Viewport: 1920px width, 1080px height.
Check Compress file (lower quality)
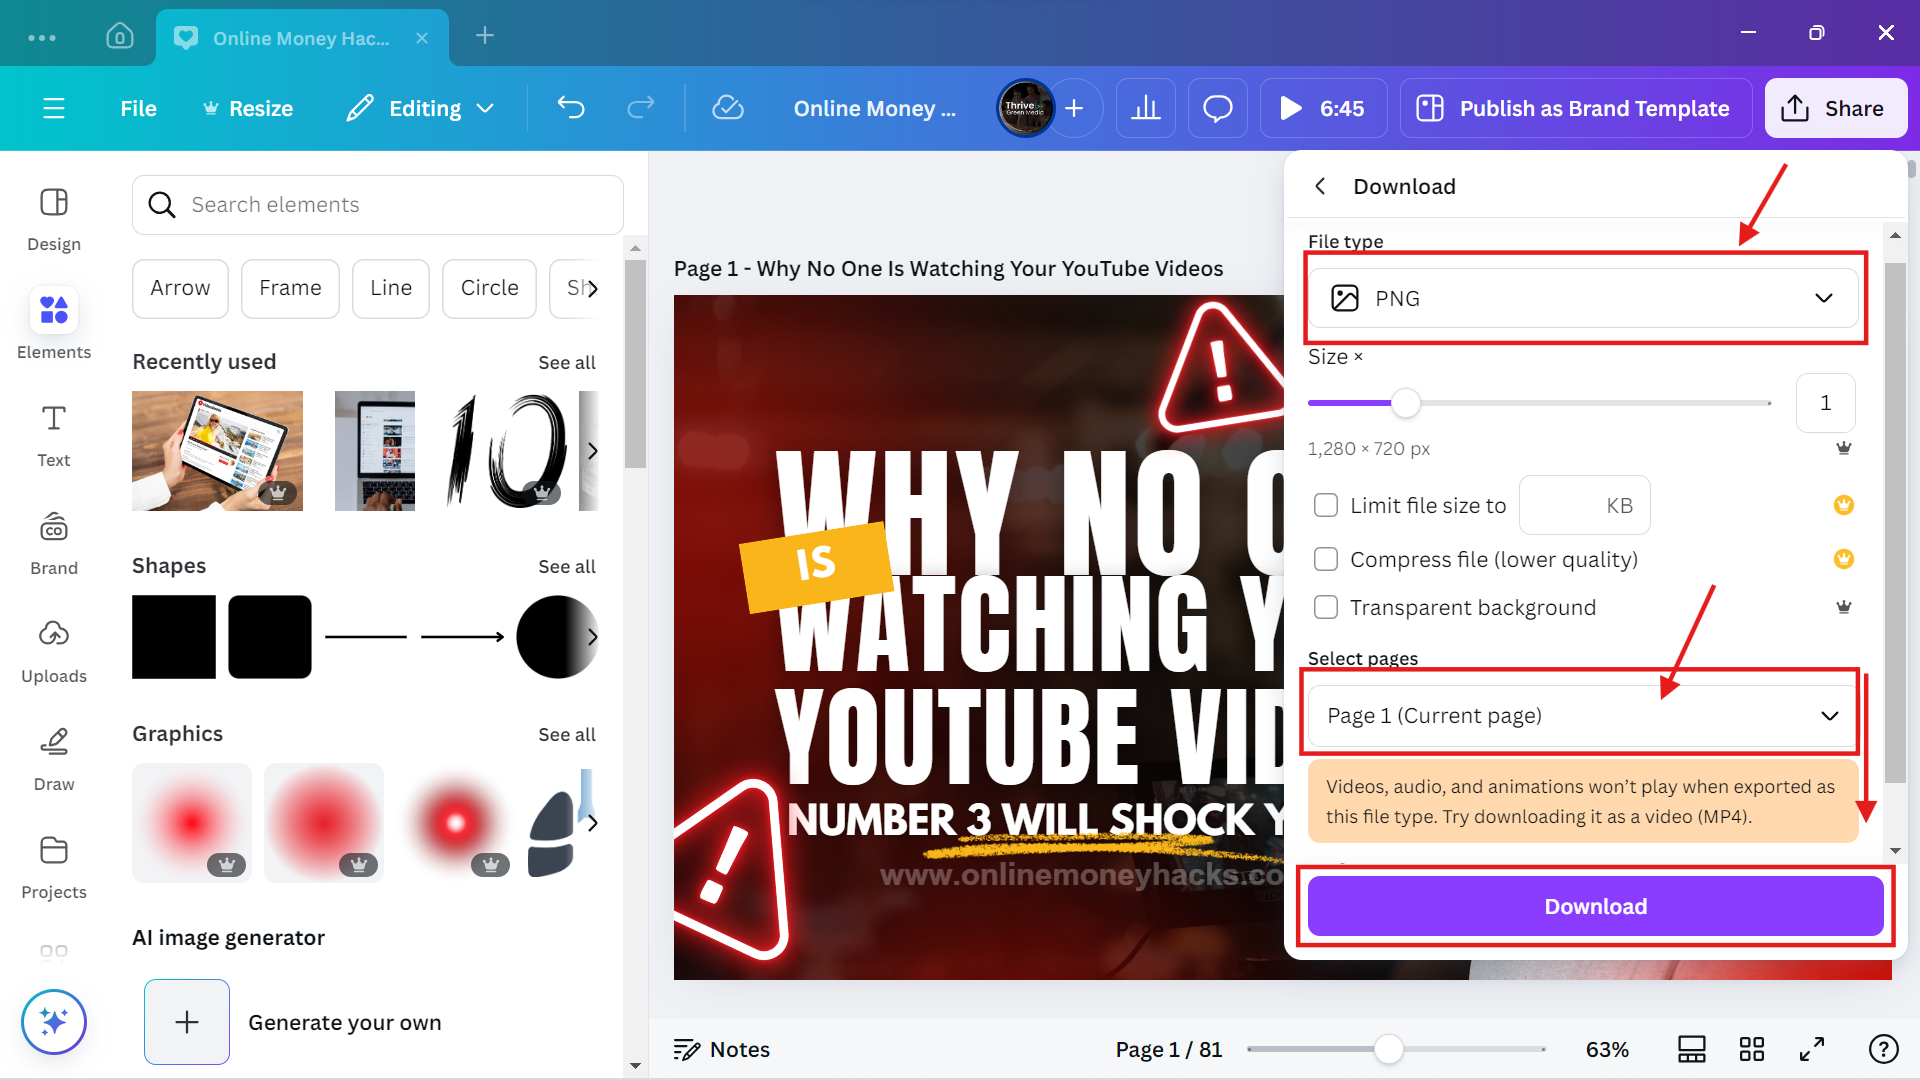point(1326,559)
